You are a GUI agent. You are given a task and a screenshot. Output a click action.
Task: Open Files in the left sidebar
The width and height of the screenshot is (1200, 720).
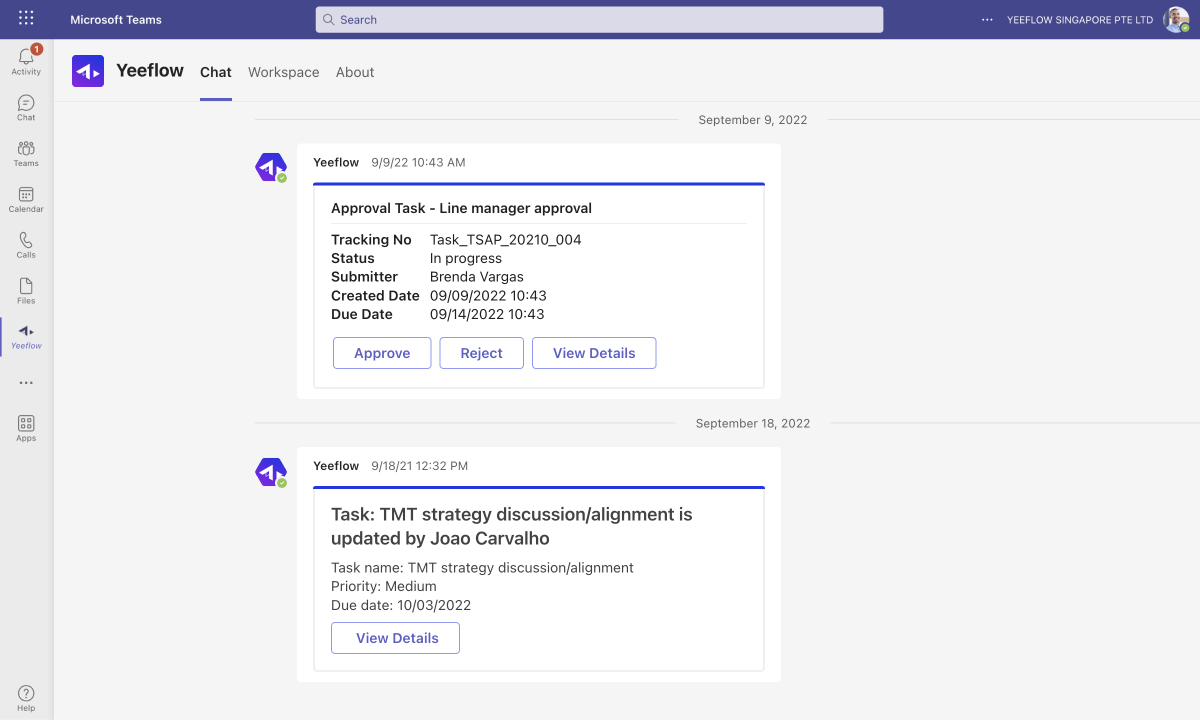pyautogui.click(x=26, y=291)
